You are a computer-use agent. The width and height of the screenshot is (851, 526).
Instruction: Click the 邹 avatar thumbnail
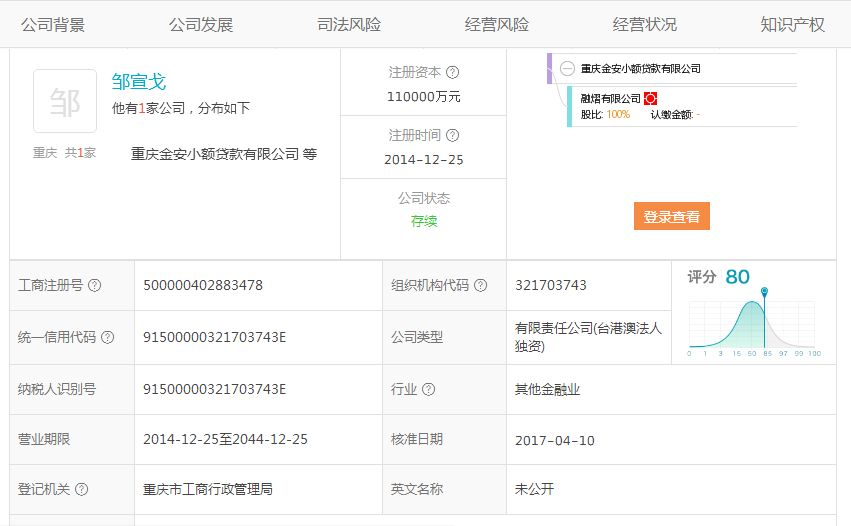tap(65, 101)
